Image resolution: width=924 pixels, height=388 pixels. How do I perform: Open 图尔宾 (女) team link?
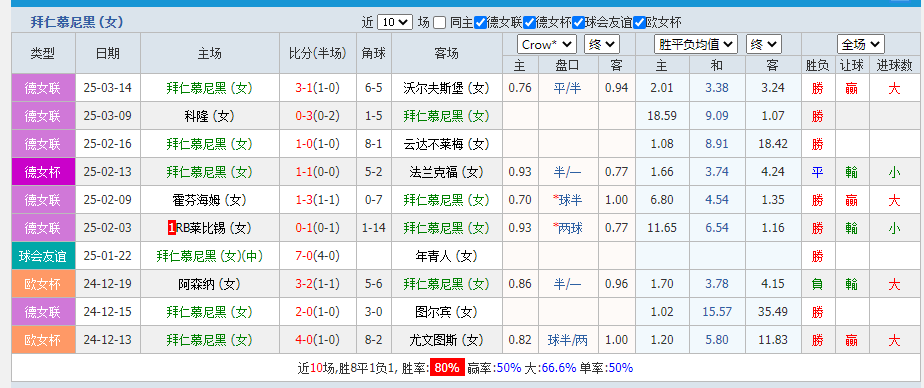pos(447,311)
